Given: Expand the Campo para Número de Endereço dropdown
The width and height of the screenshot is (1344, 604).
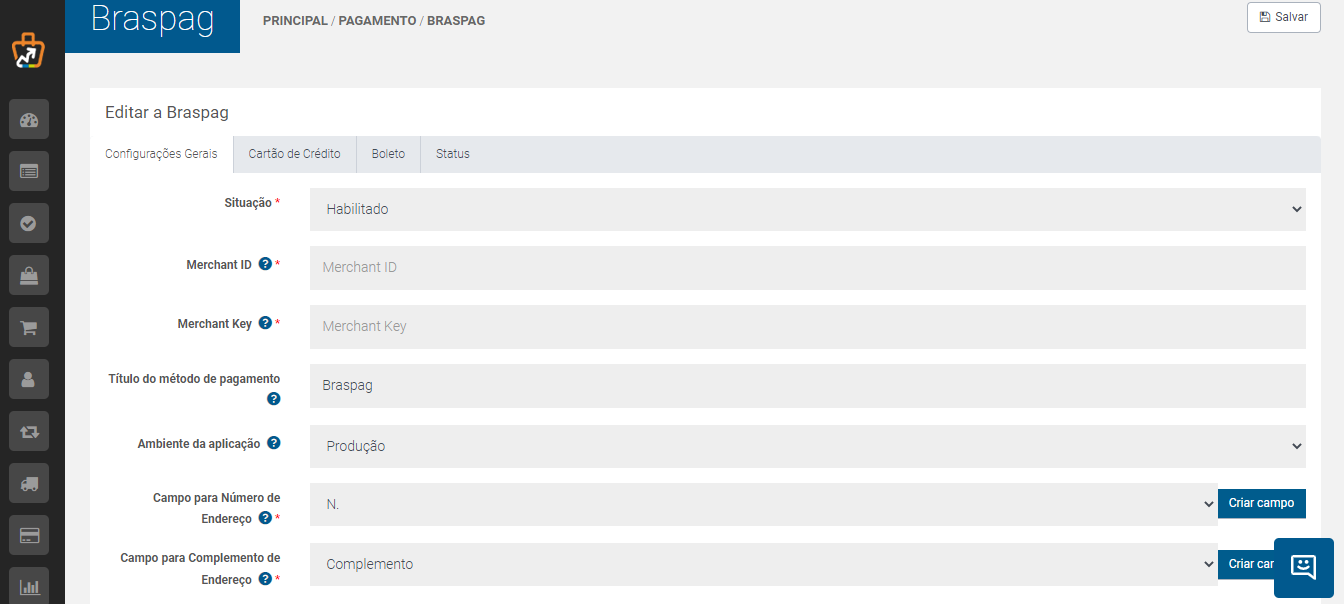Looking at the screenshot, I should [x=764, y=505].
